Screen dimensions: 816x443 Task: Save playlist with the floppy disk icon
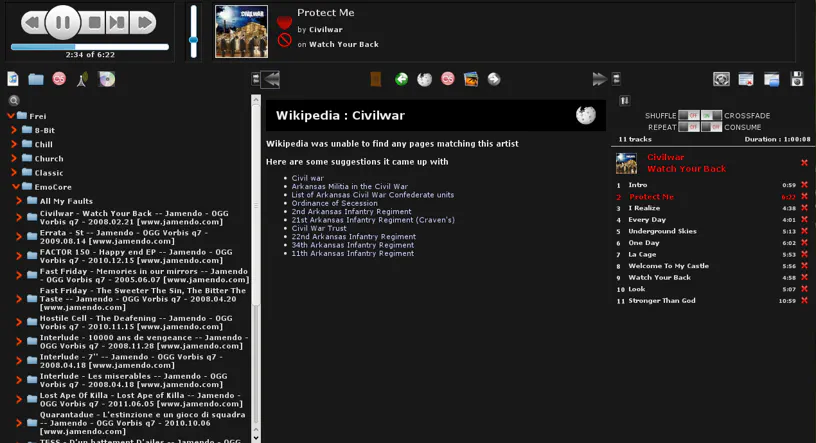coord(797,79)
